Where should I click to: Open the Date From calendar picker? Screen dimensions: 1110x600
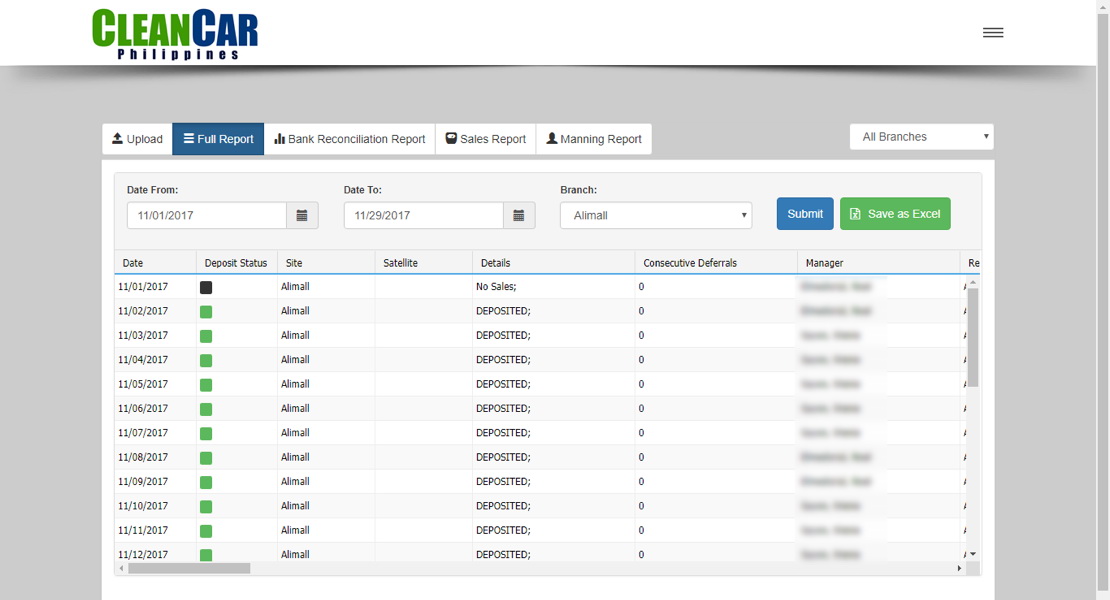click(x=304, y=214)
